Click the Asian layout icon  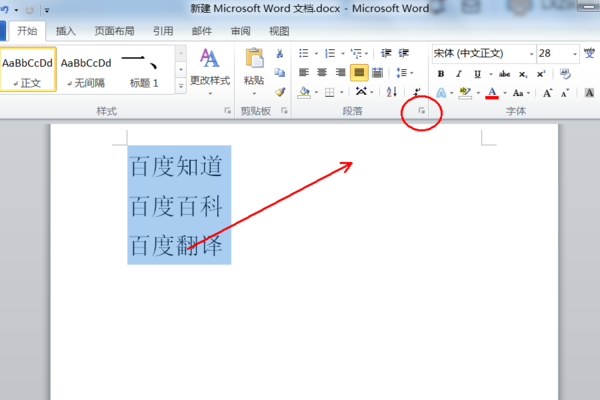361,91
